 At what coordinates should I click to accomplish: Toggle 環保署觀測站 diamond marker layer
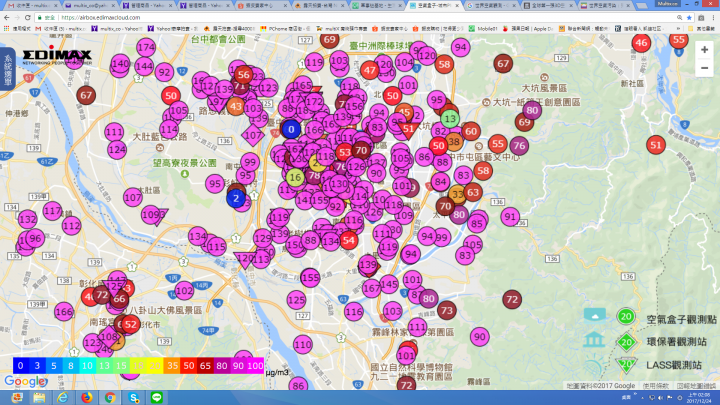click(x=626, y=342)
